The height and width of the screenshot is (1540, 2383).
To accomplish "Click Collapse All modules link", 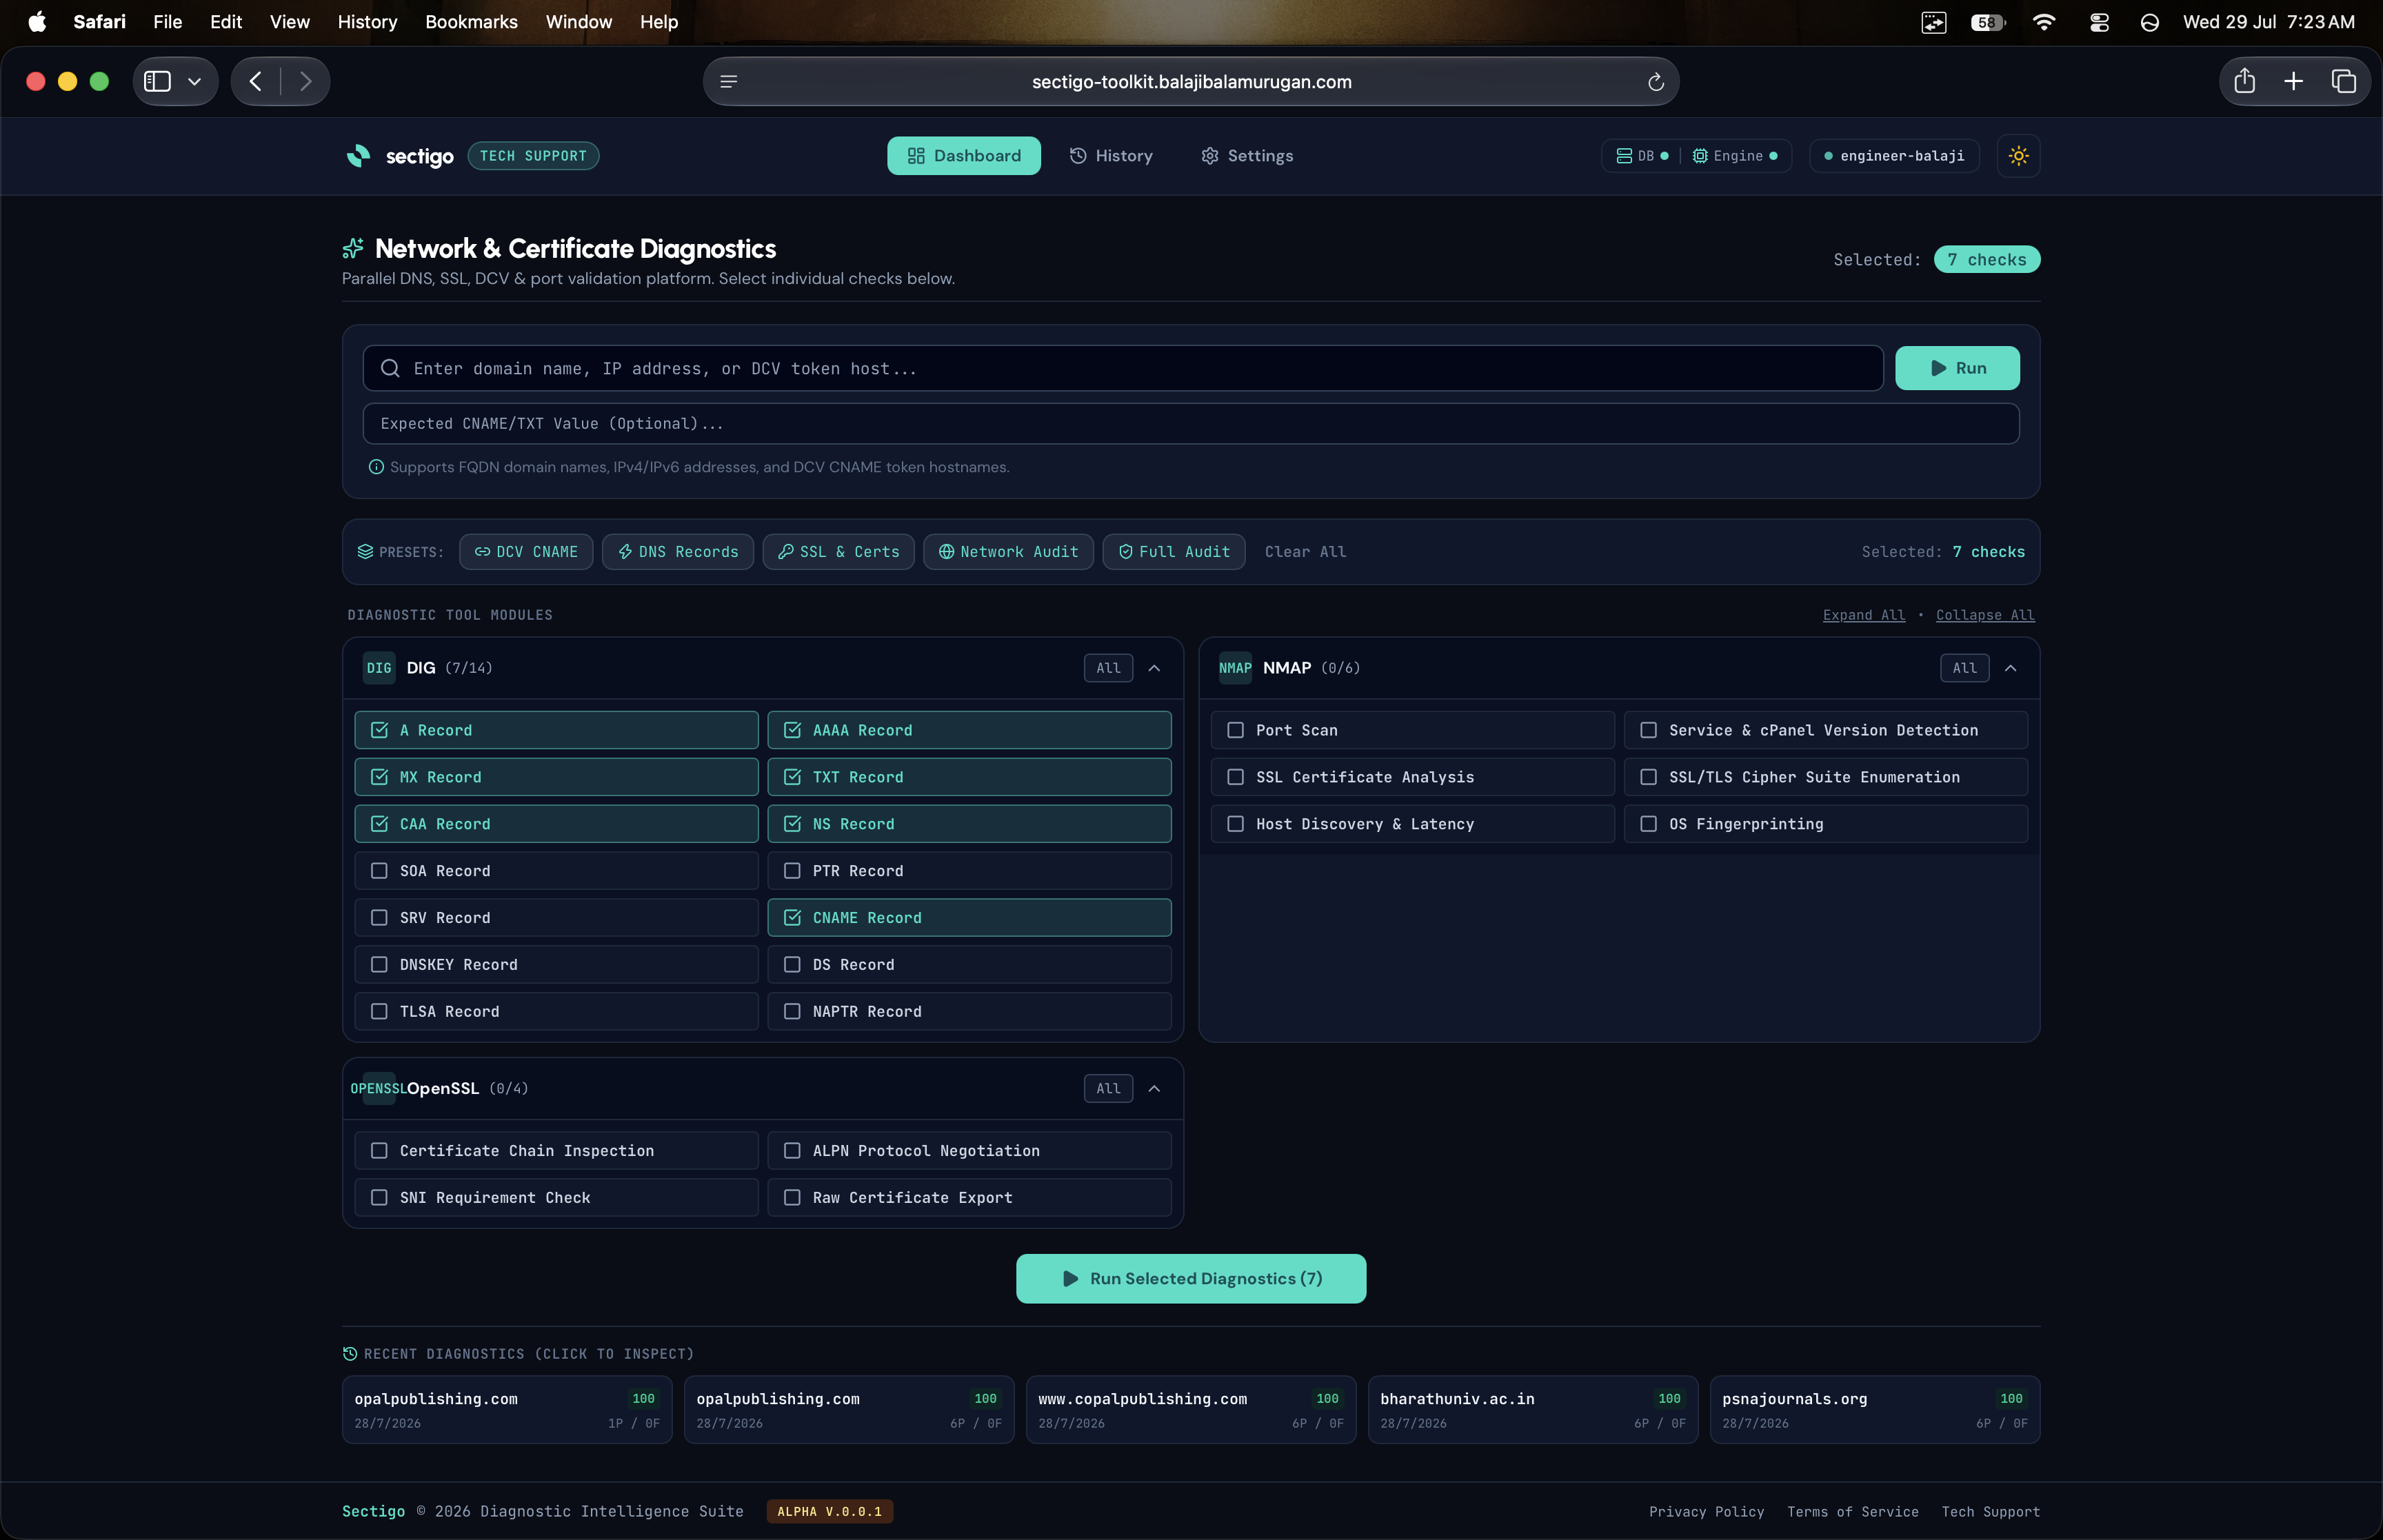I will click(x=1984, y=615).
